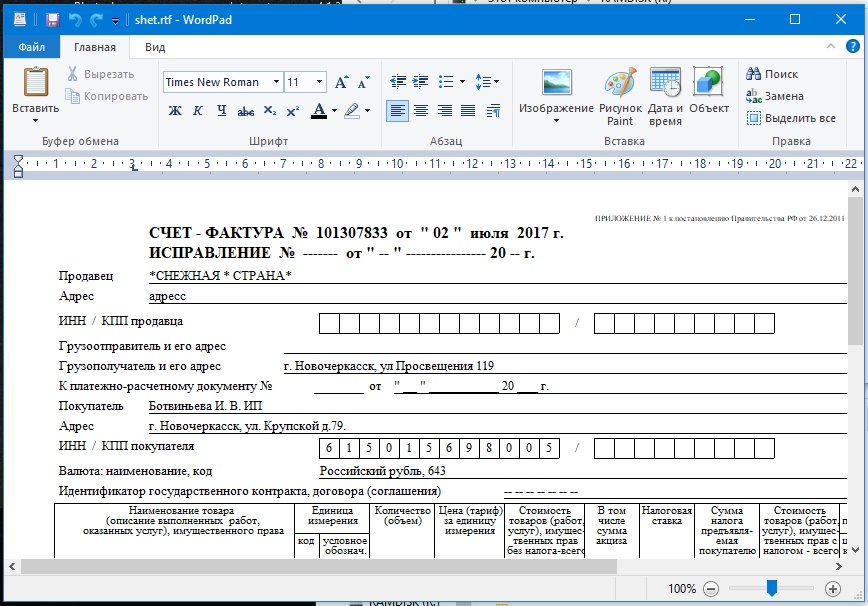Toggle the Align left paragraph button
The image size is (868, 606).
tap(397, 111)
